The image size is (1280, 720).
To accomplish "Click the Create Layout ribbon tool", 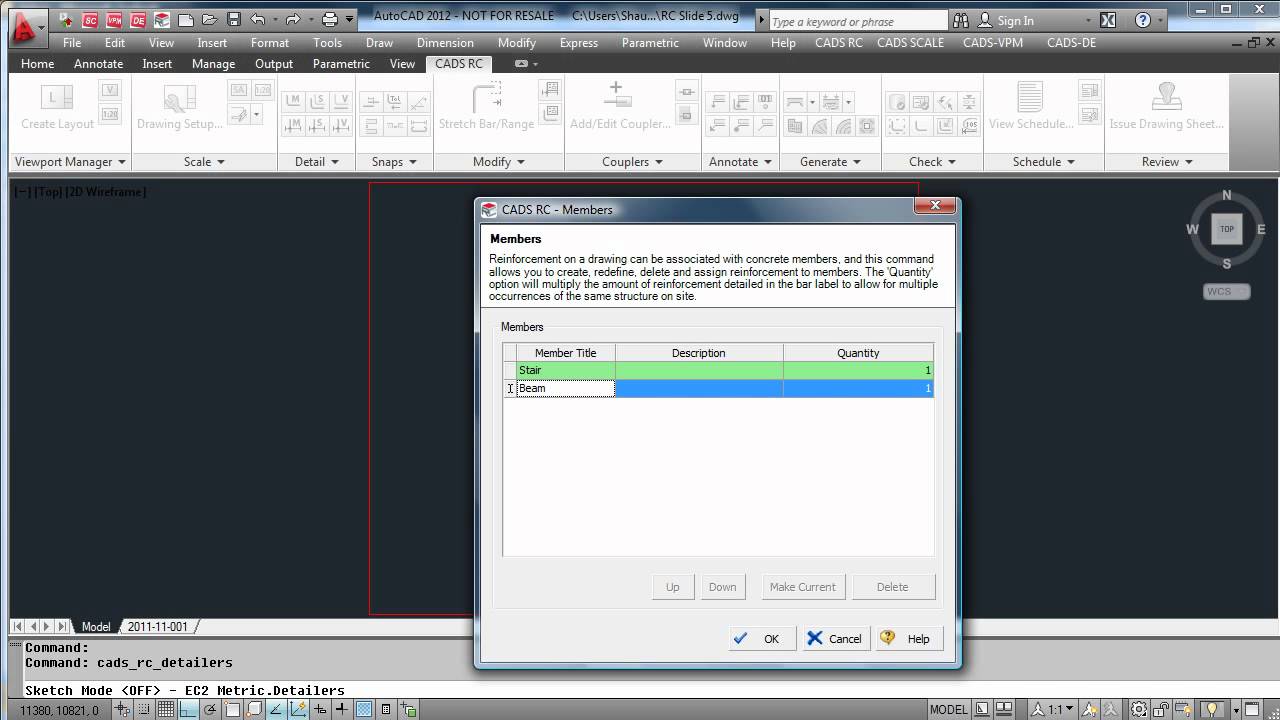I will tap(57, 107).
